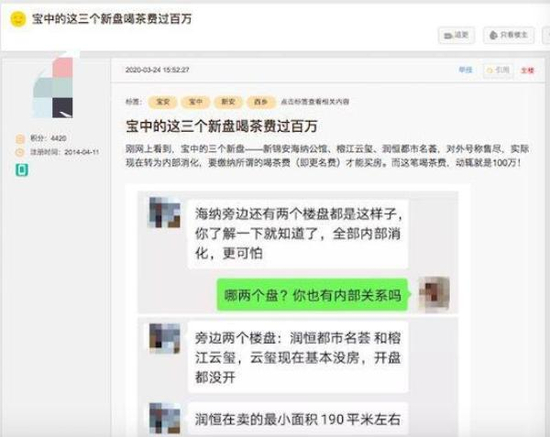Click the 引用 quote button
The image size is (550, 437).
[x=498, y=70]
